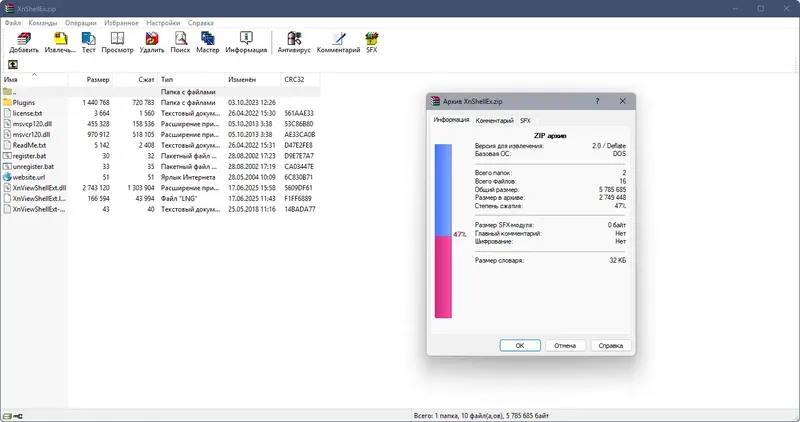Viewport: 800px width, 422px height.
Task: Click the SFX toolbar icon
Action: (x=371, y=39)
